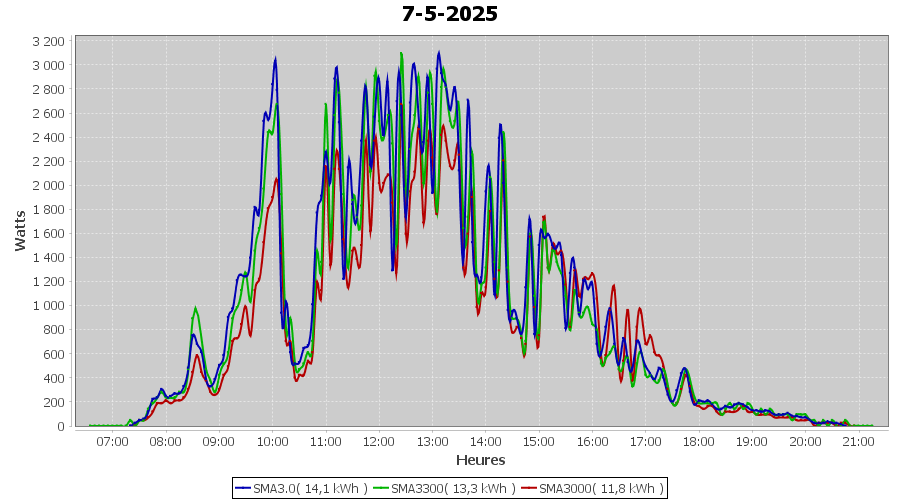This screenshot has width=900, height=500.
Task: Click the 200 watts axis value
Action: point(55,402)
